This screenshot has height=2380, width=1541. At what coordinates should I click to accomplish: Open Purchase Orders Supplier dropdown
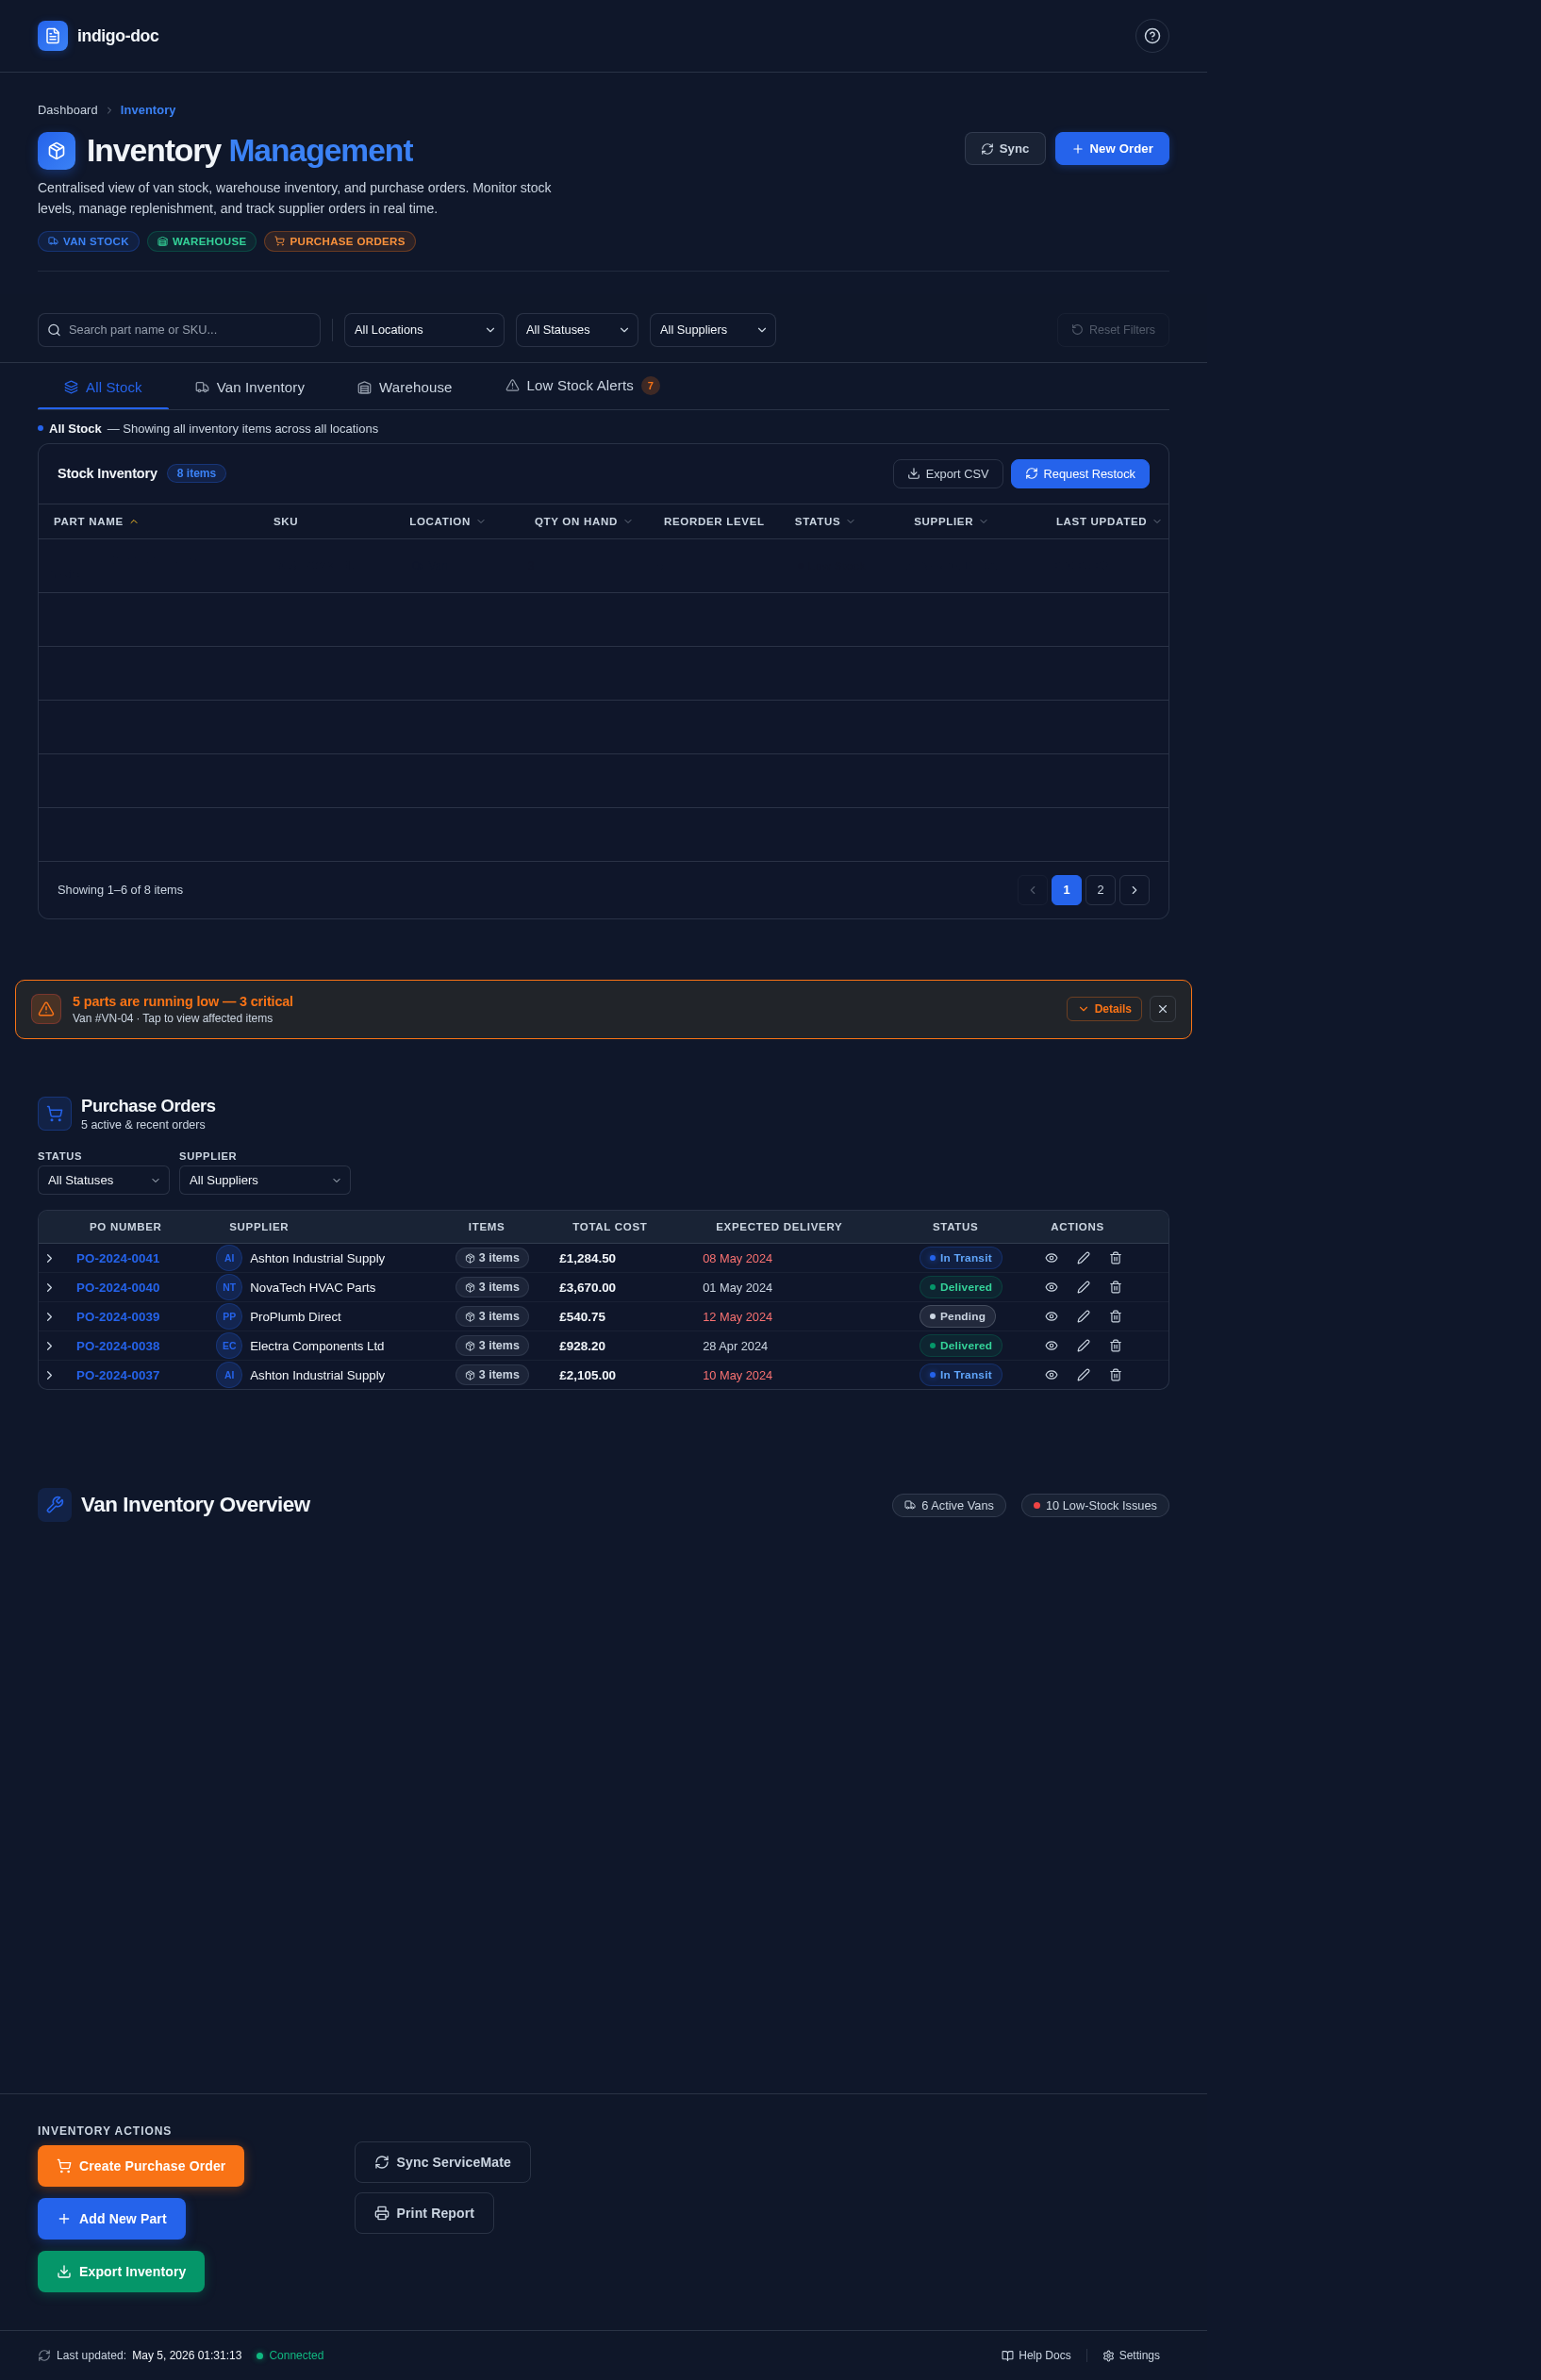coord(265,1180)
